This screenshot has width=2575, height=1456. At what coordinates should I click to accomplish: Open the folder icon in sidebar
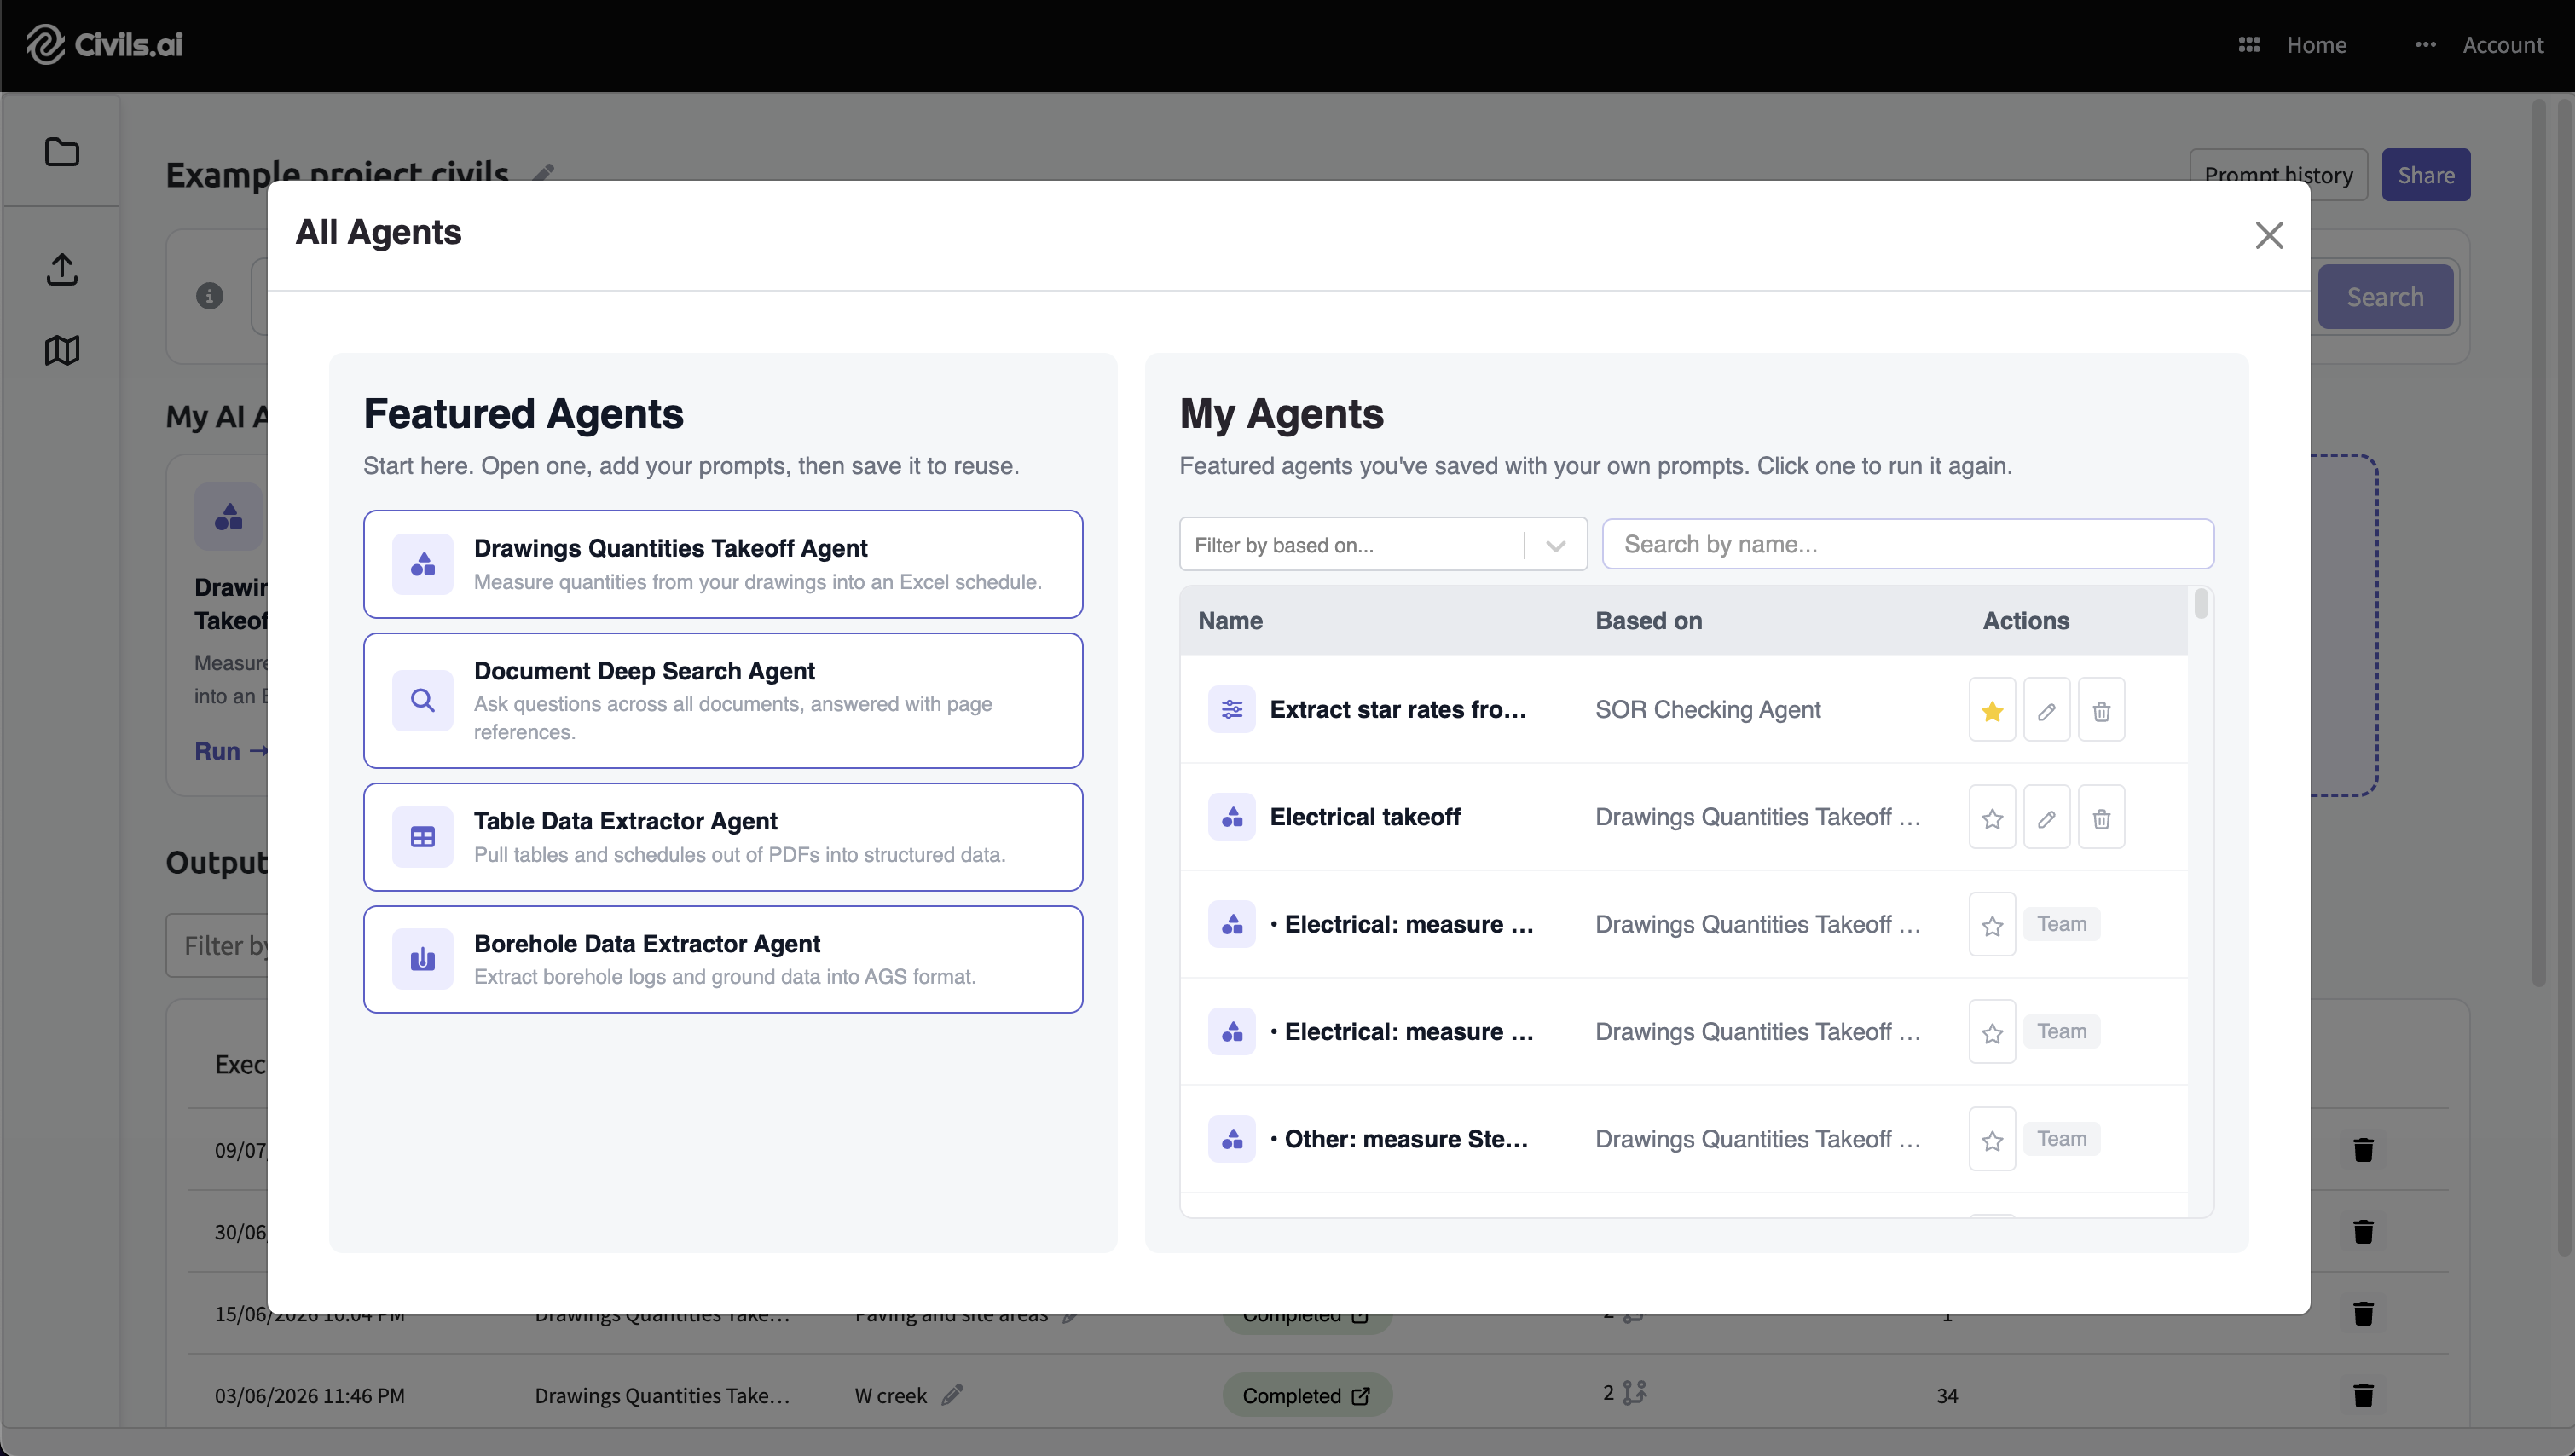pyautogui.click(x=62, y=152)
